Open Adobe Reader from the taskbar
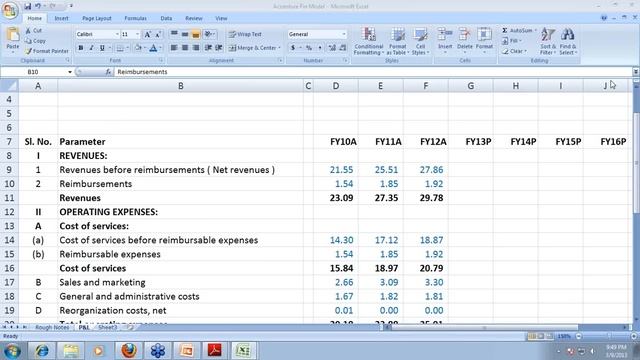 (215, 351)
